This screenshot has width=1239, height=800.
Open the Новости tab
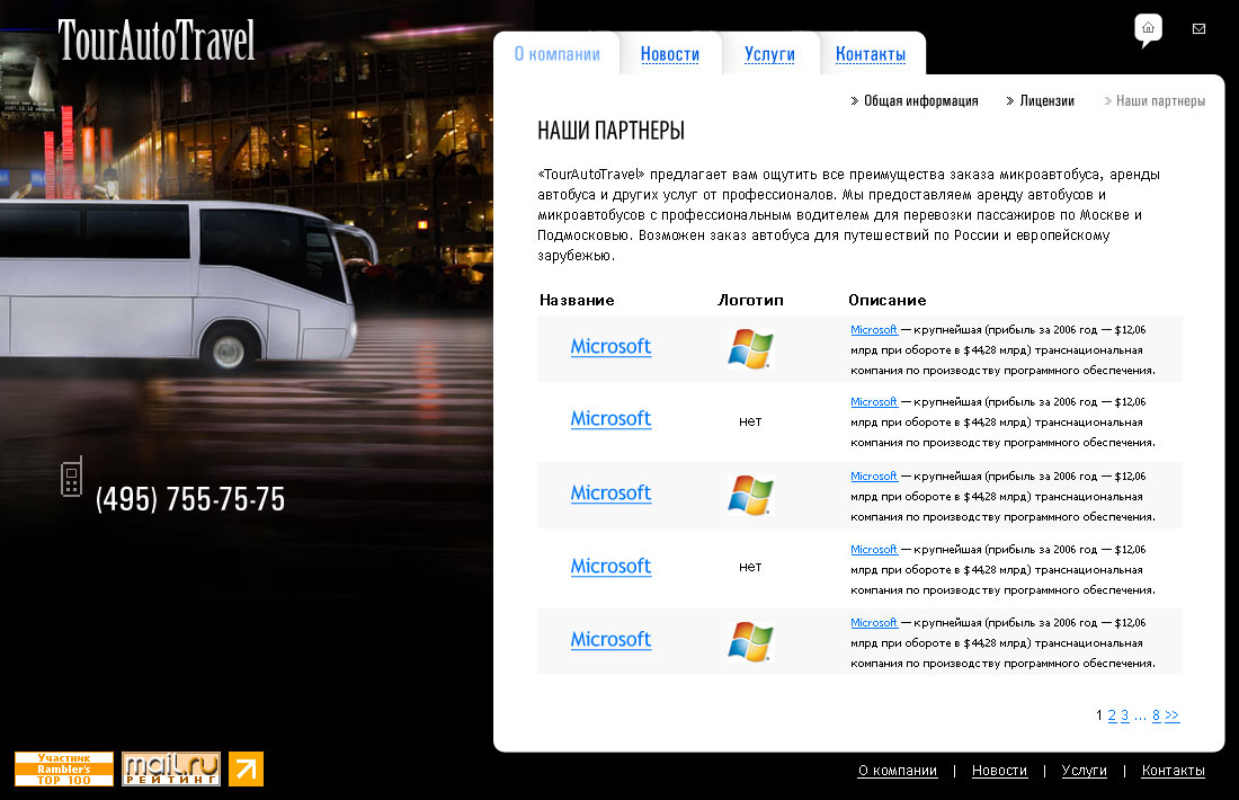point(670,54)
